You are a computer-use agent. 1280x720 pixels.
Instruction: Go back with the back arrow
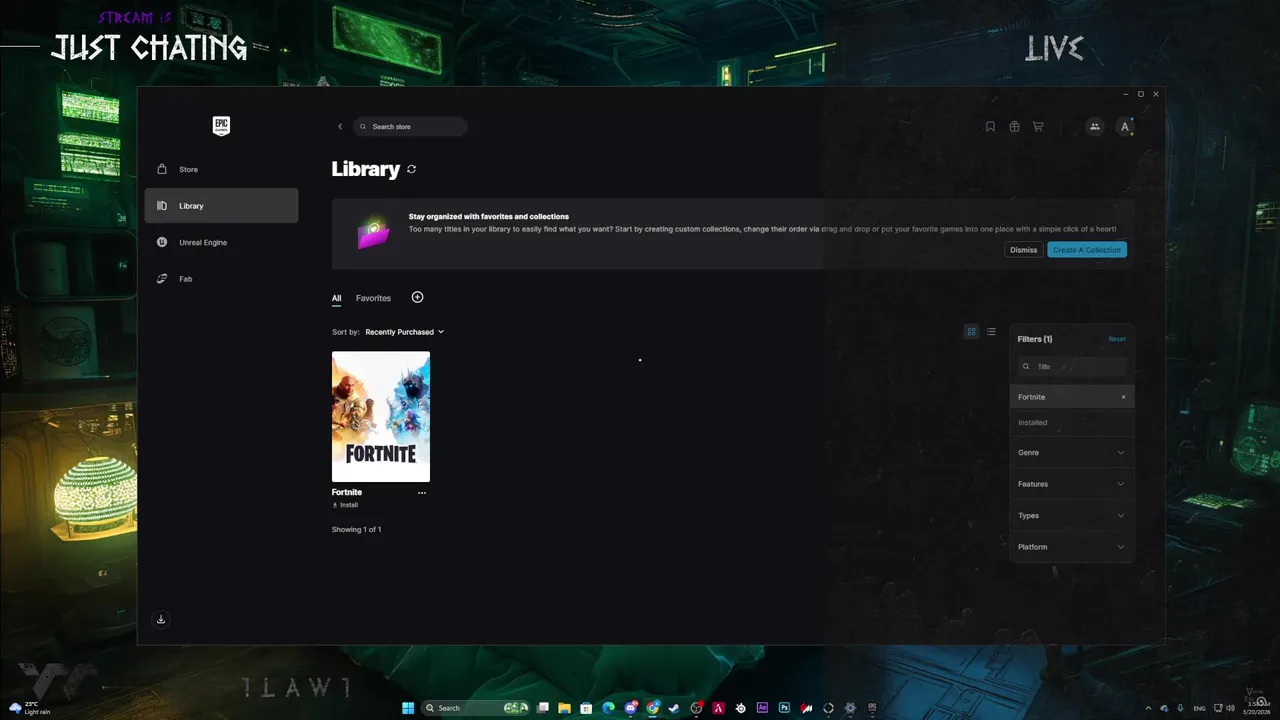click(340, 127)
